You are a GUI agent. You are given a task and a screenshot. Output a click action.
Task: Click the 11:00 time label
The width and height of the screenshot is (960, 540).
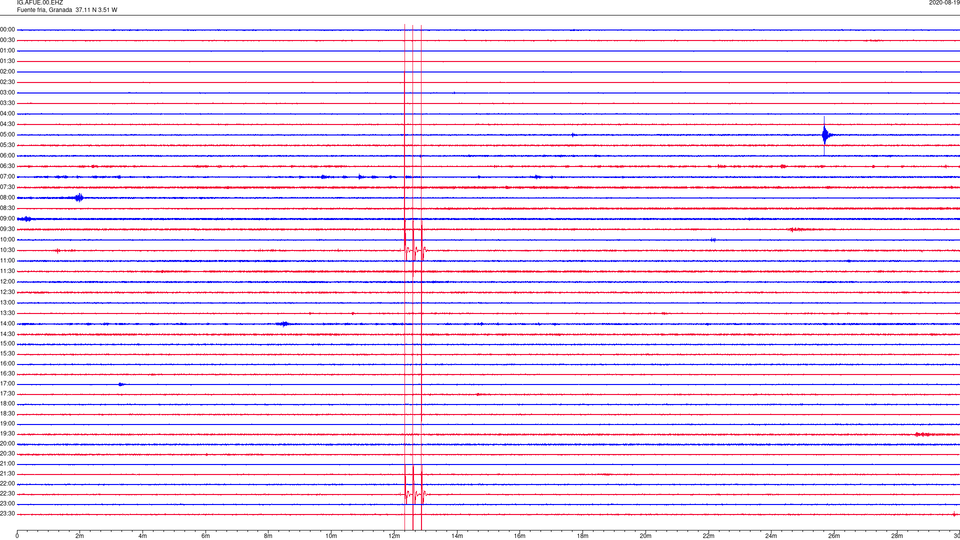point(7,261)
